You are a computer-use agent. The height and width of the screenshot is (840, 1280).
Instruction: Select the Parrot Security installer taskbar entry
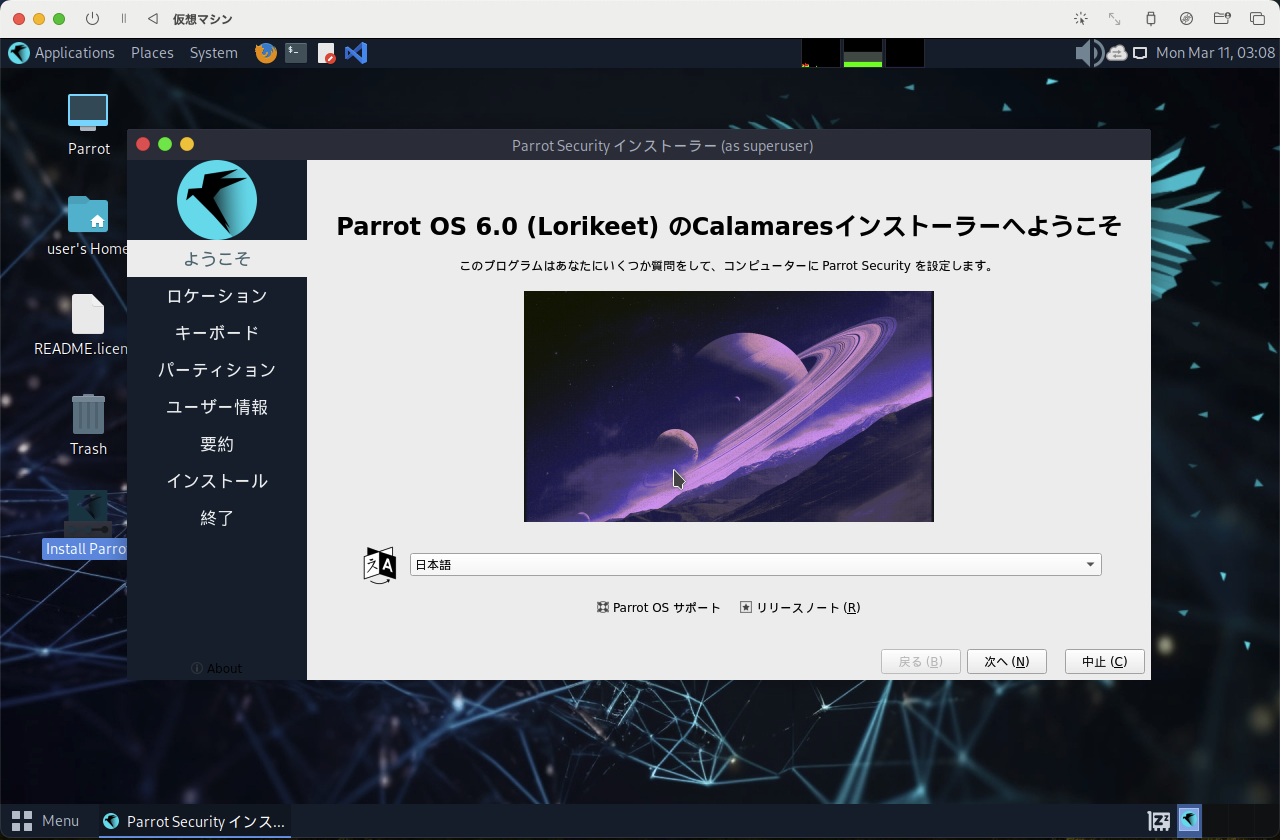[x=195, y=821]
